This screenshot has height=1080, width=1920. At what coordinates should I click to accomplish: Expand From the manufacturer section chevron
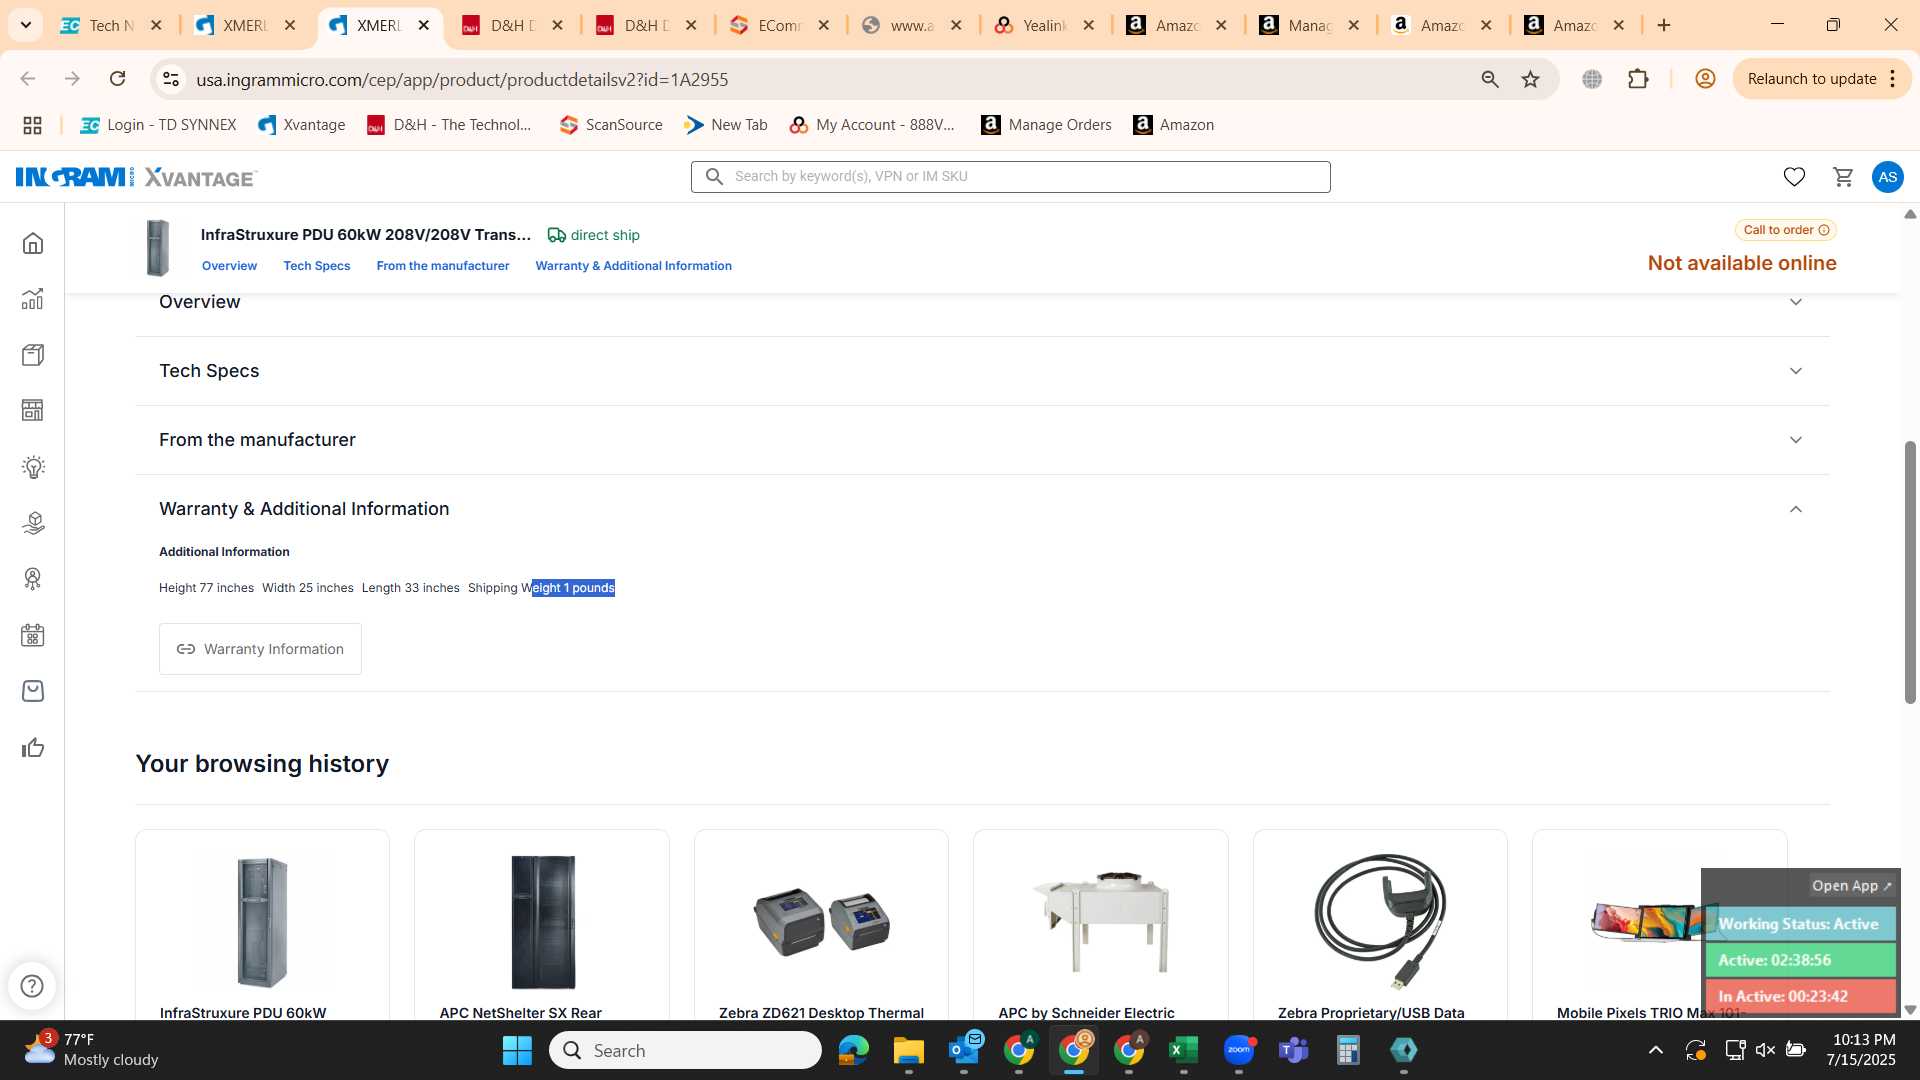pos(1796,440)
